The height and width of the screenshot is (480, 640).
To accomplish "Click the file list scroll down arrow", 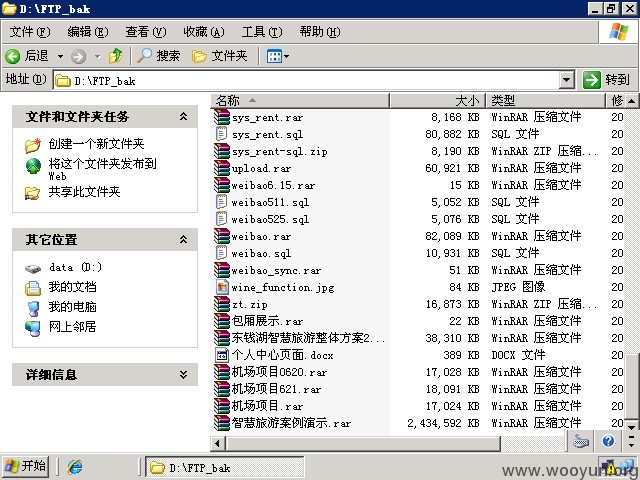I will 631,427.
